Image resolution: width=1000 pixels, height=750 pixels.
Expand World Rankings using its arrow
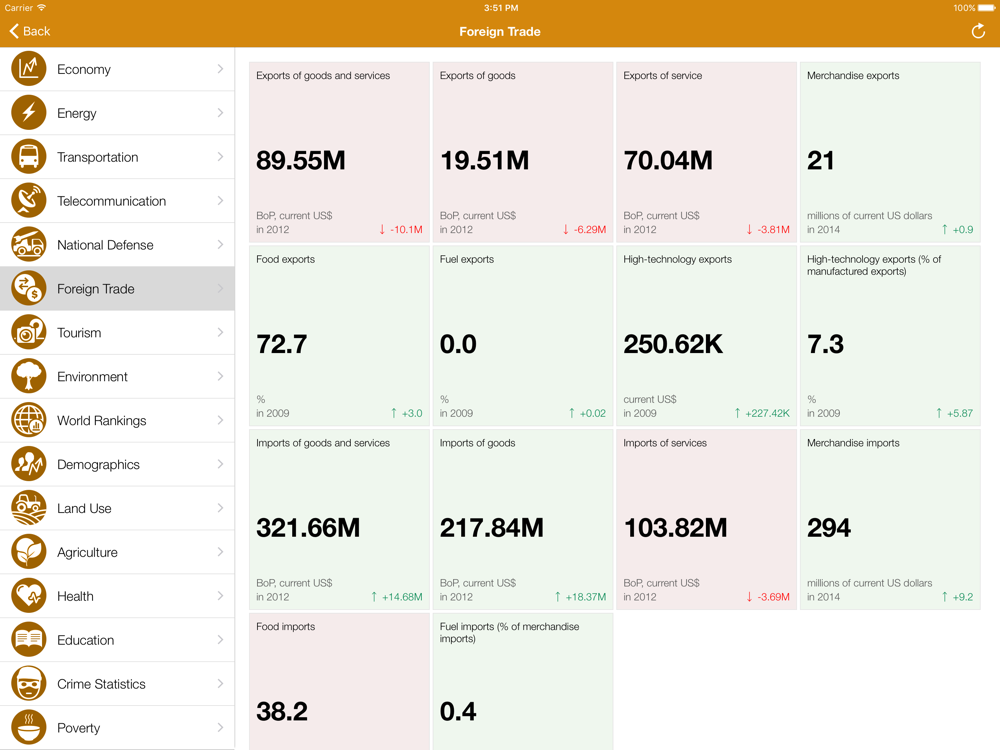[x=220, y=420]
